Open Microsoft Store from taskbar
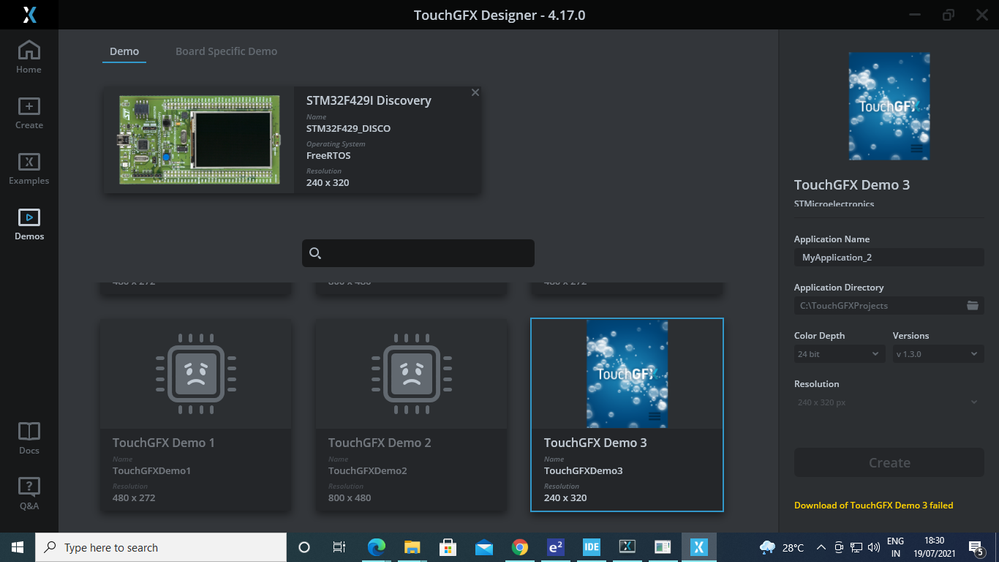The height and width of the screenshot is (562, 999). [x=448, y=547]
